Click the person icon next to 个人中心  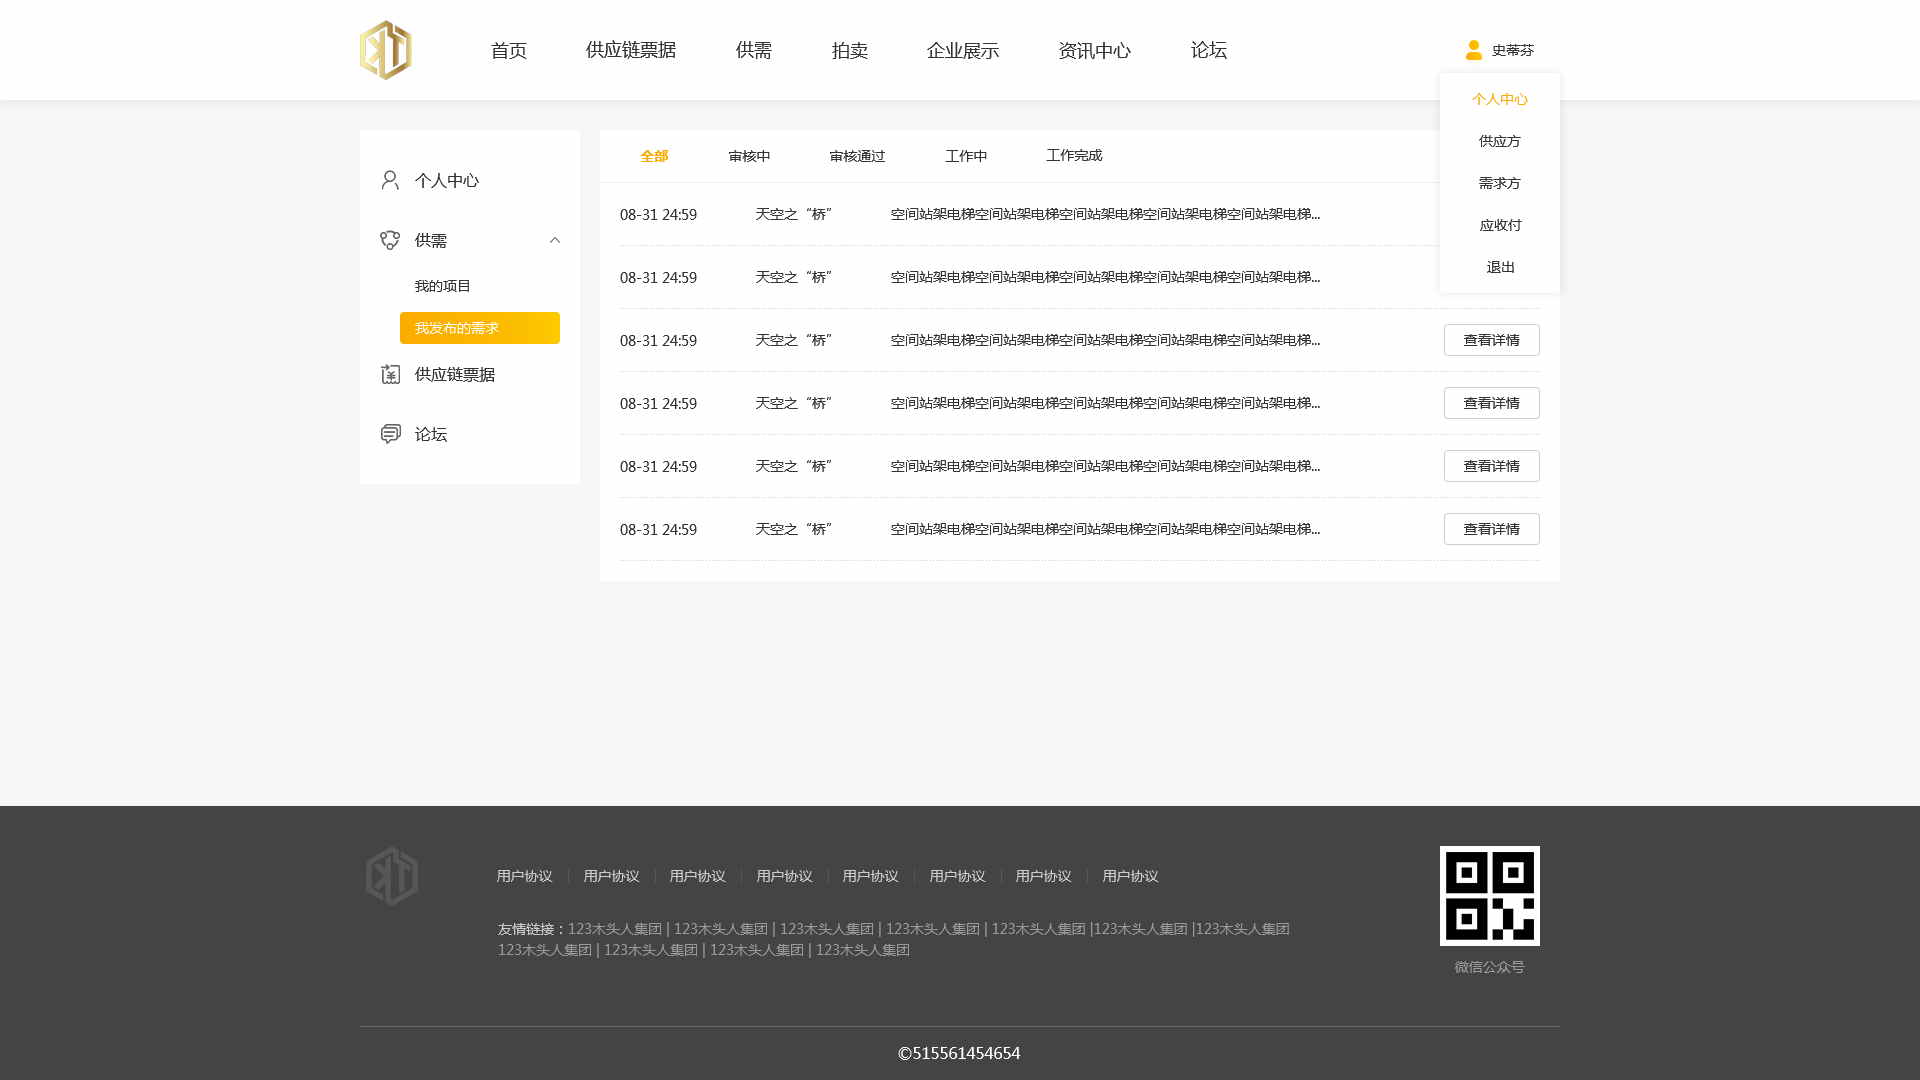click(x=390, y=180)
